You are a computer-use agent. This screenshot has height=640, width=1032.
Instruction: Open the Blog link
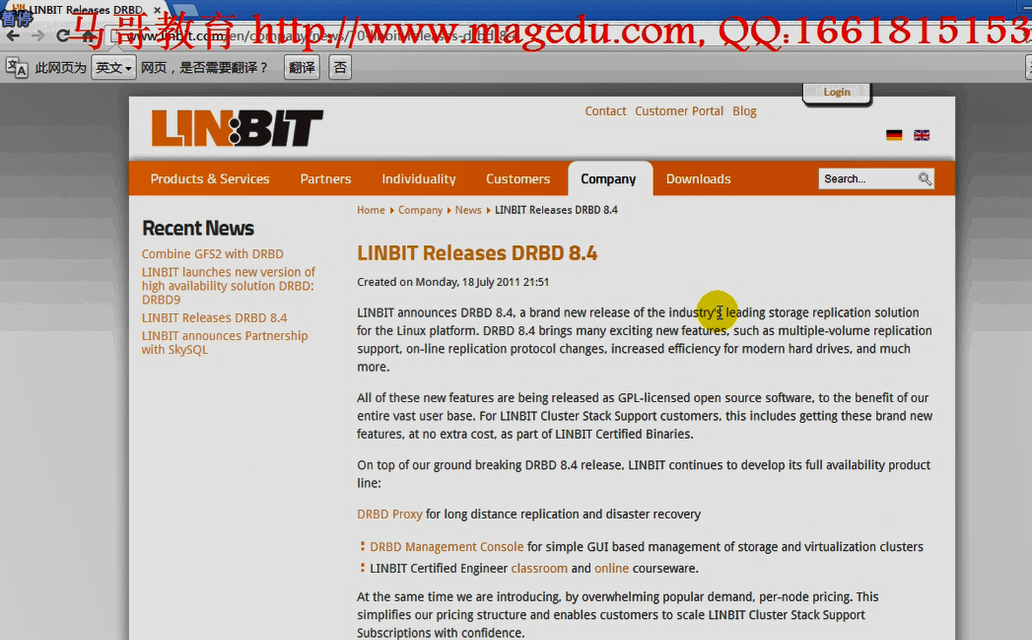pyautogui.click(x=744, y=111)
